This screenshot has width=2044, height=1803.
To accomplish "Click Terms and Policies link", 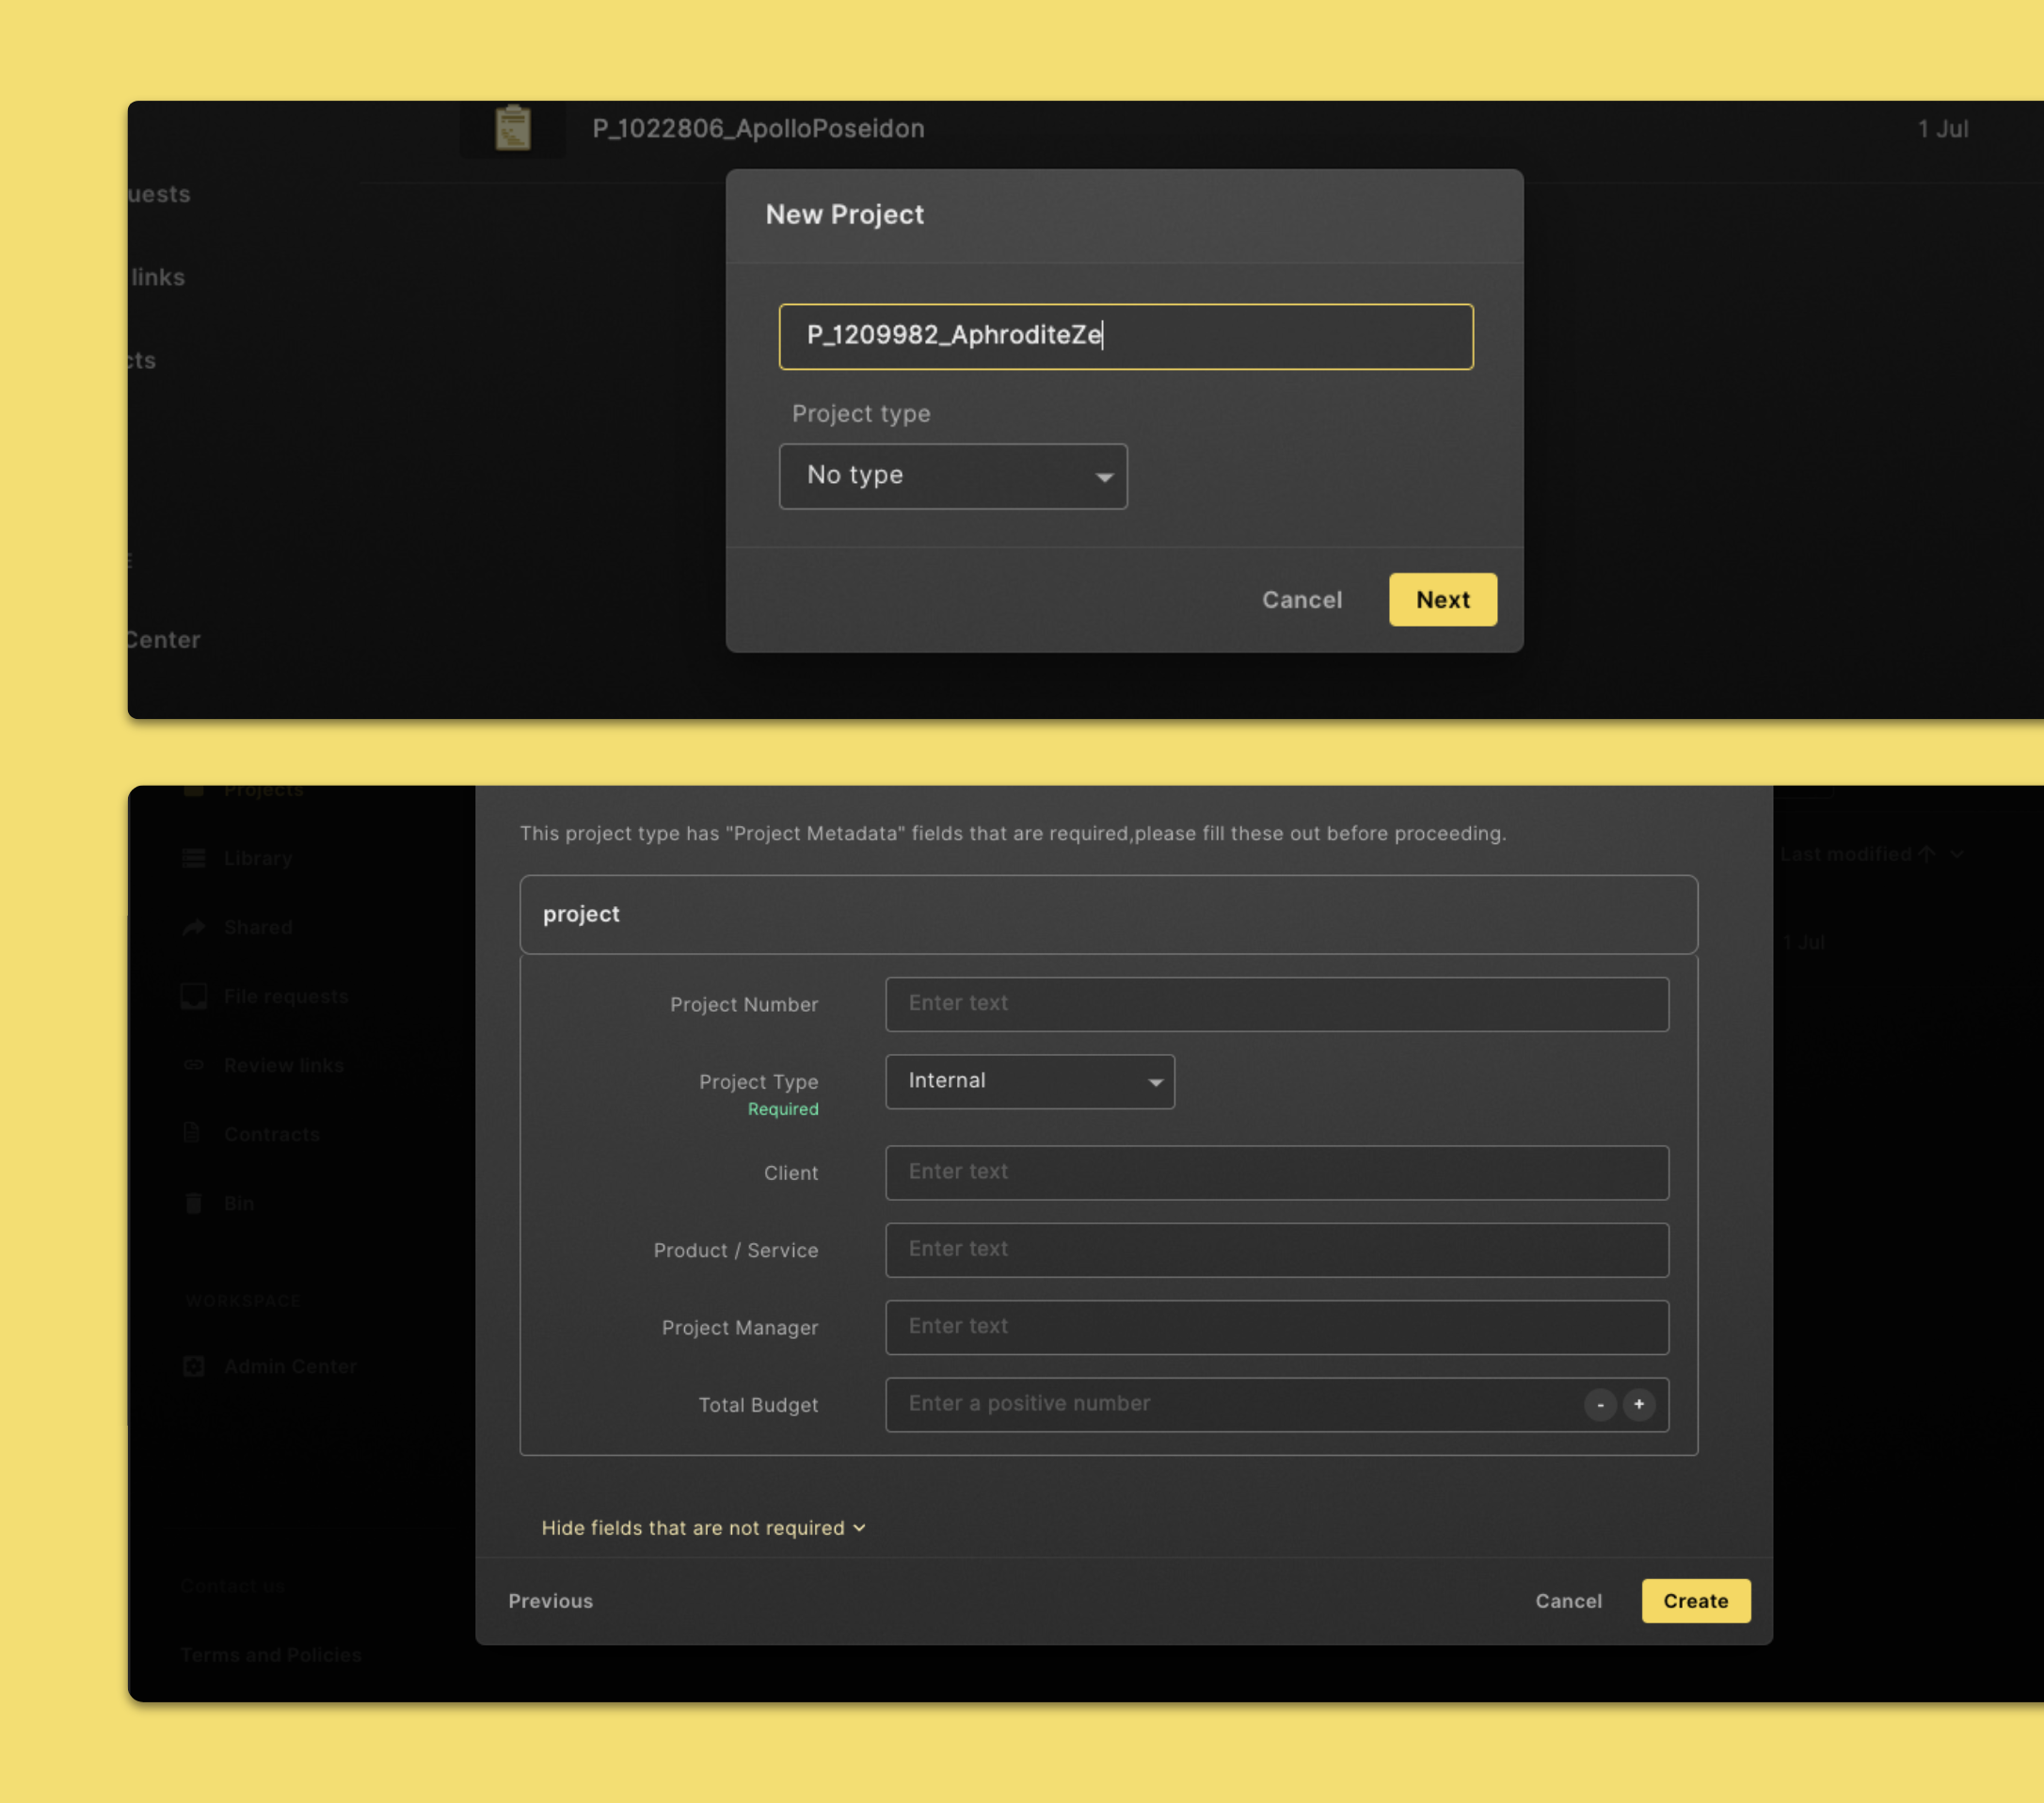I will pos(271,1655).
